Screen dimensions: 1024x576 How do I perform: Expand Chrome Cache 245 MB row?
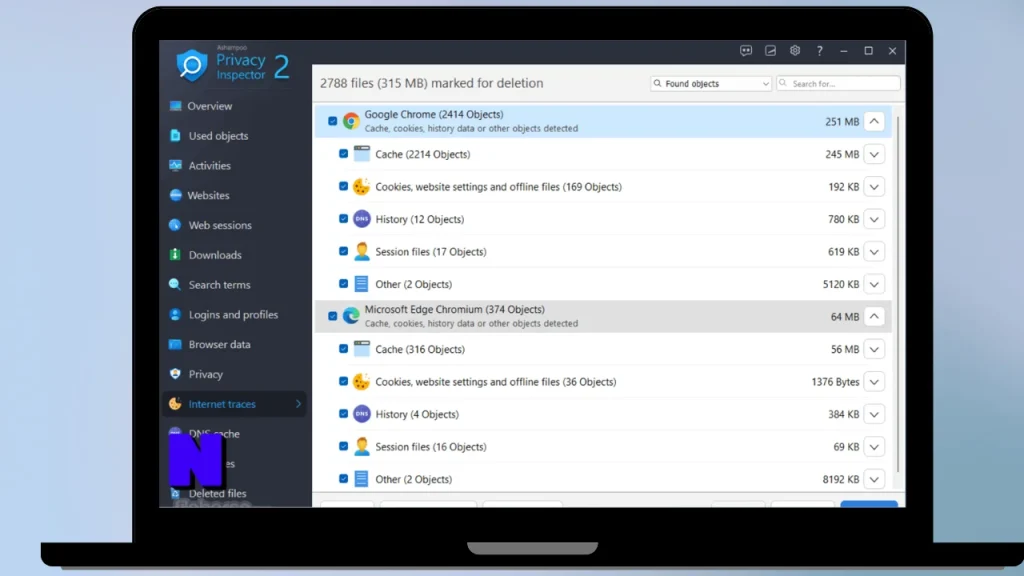click(x=874, y=154)
